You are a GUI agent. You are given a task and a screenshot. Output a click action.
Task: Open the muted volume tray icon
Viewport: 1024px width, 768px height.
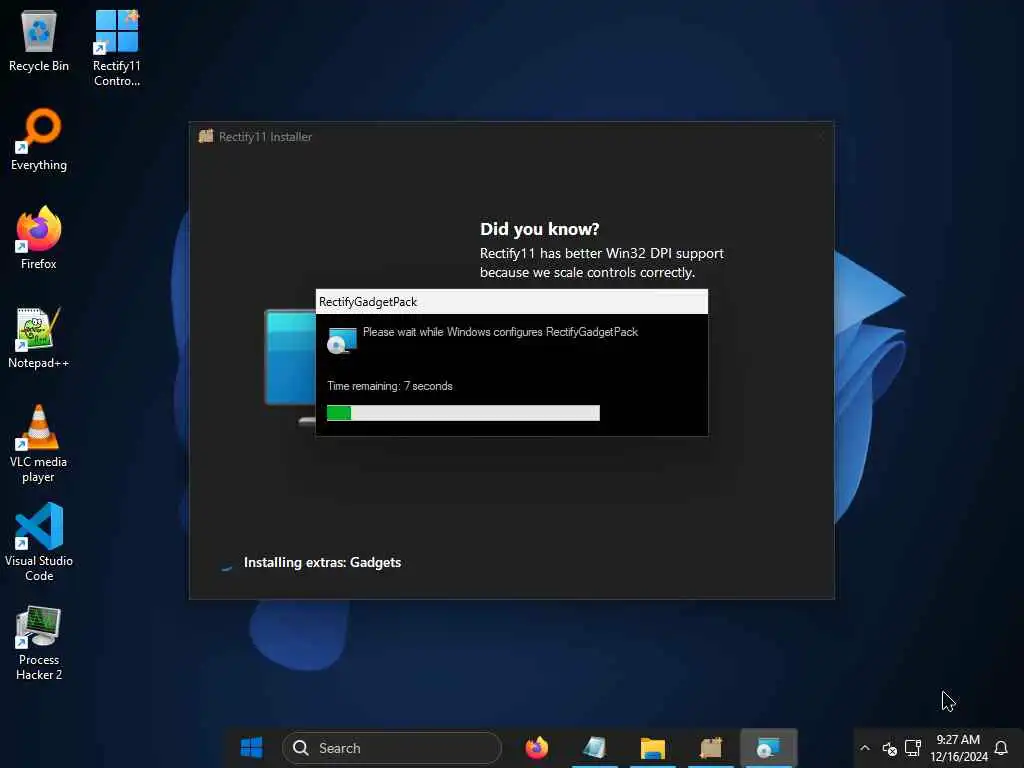889,748
